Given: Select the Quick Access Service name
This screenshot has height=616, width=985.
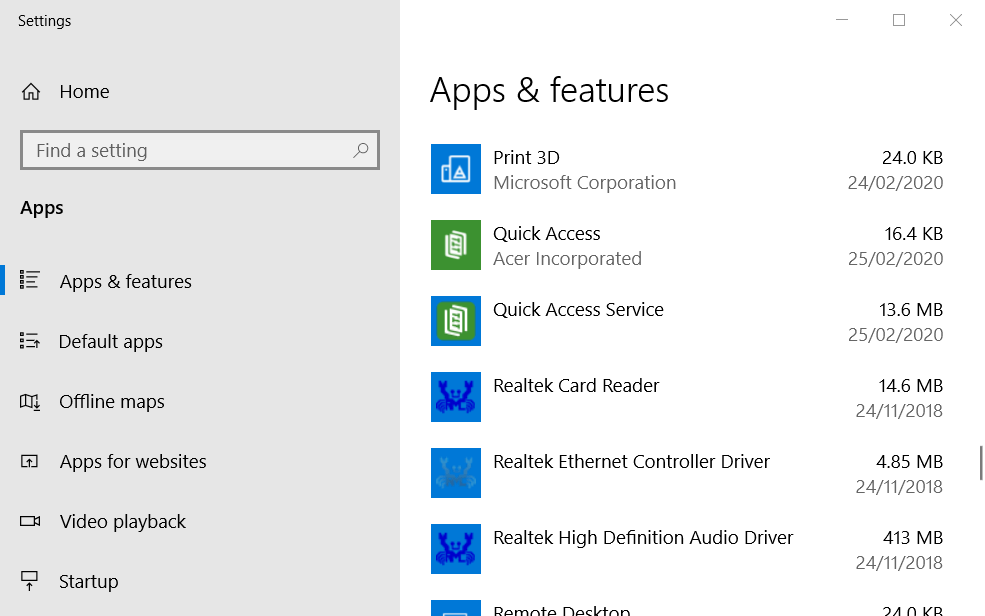Looking at the screenshot, I should click(579, 310).
